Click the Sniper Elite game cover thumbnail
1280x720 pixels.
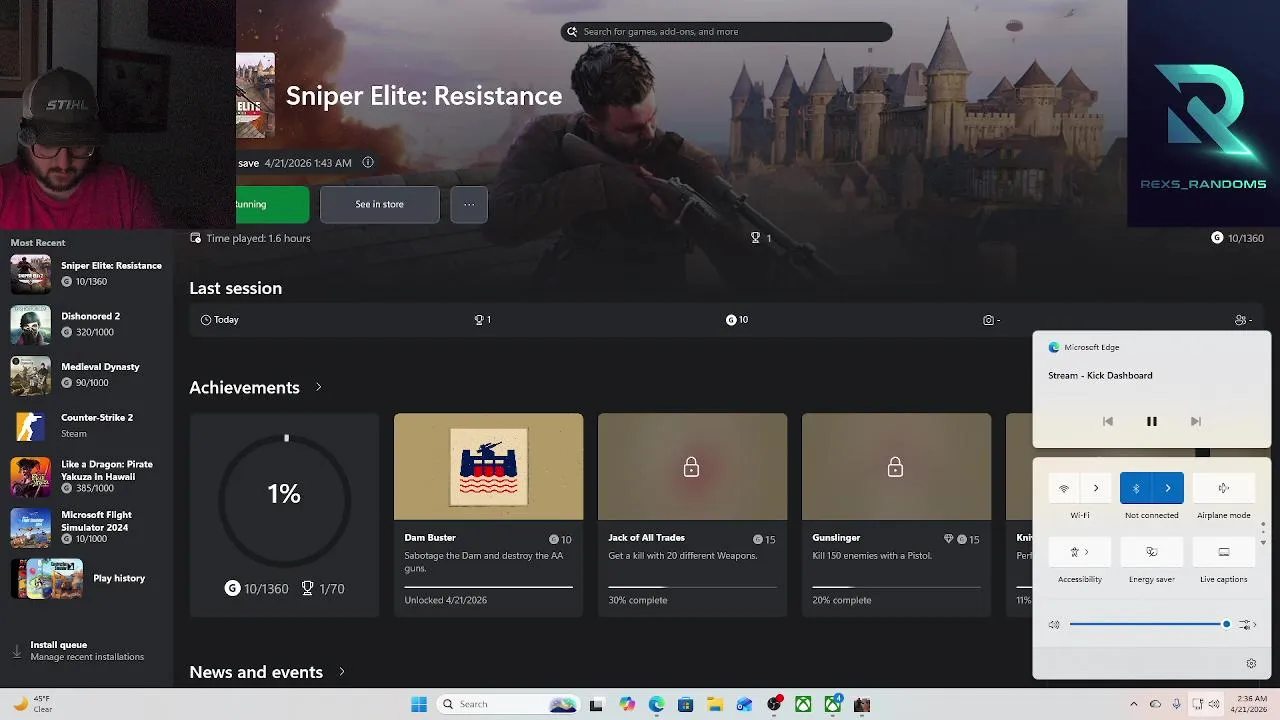(x=255, y=96)
